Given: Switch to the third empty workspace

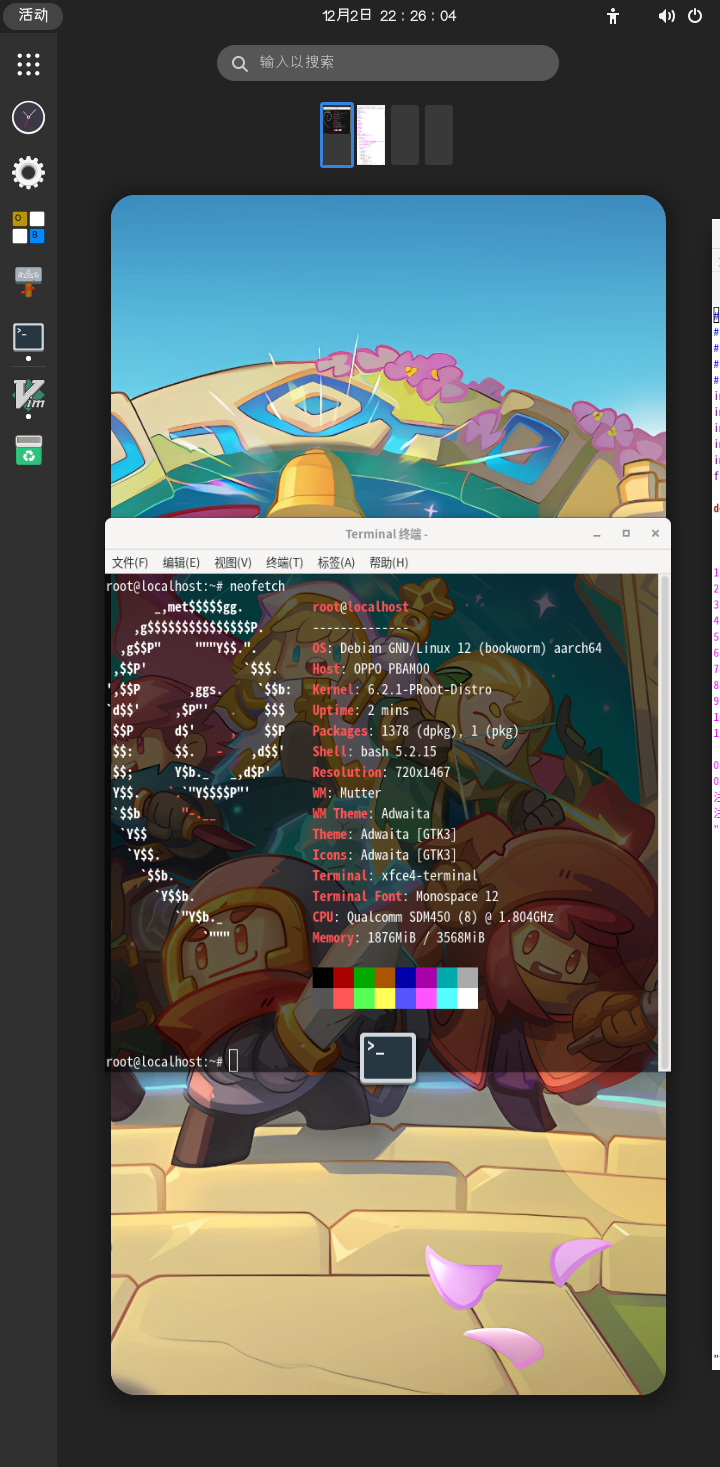Looking at the screenshot, I should point(405,135).
